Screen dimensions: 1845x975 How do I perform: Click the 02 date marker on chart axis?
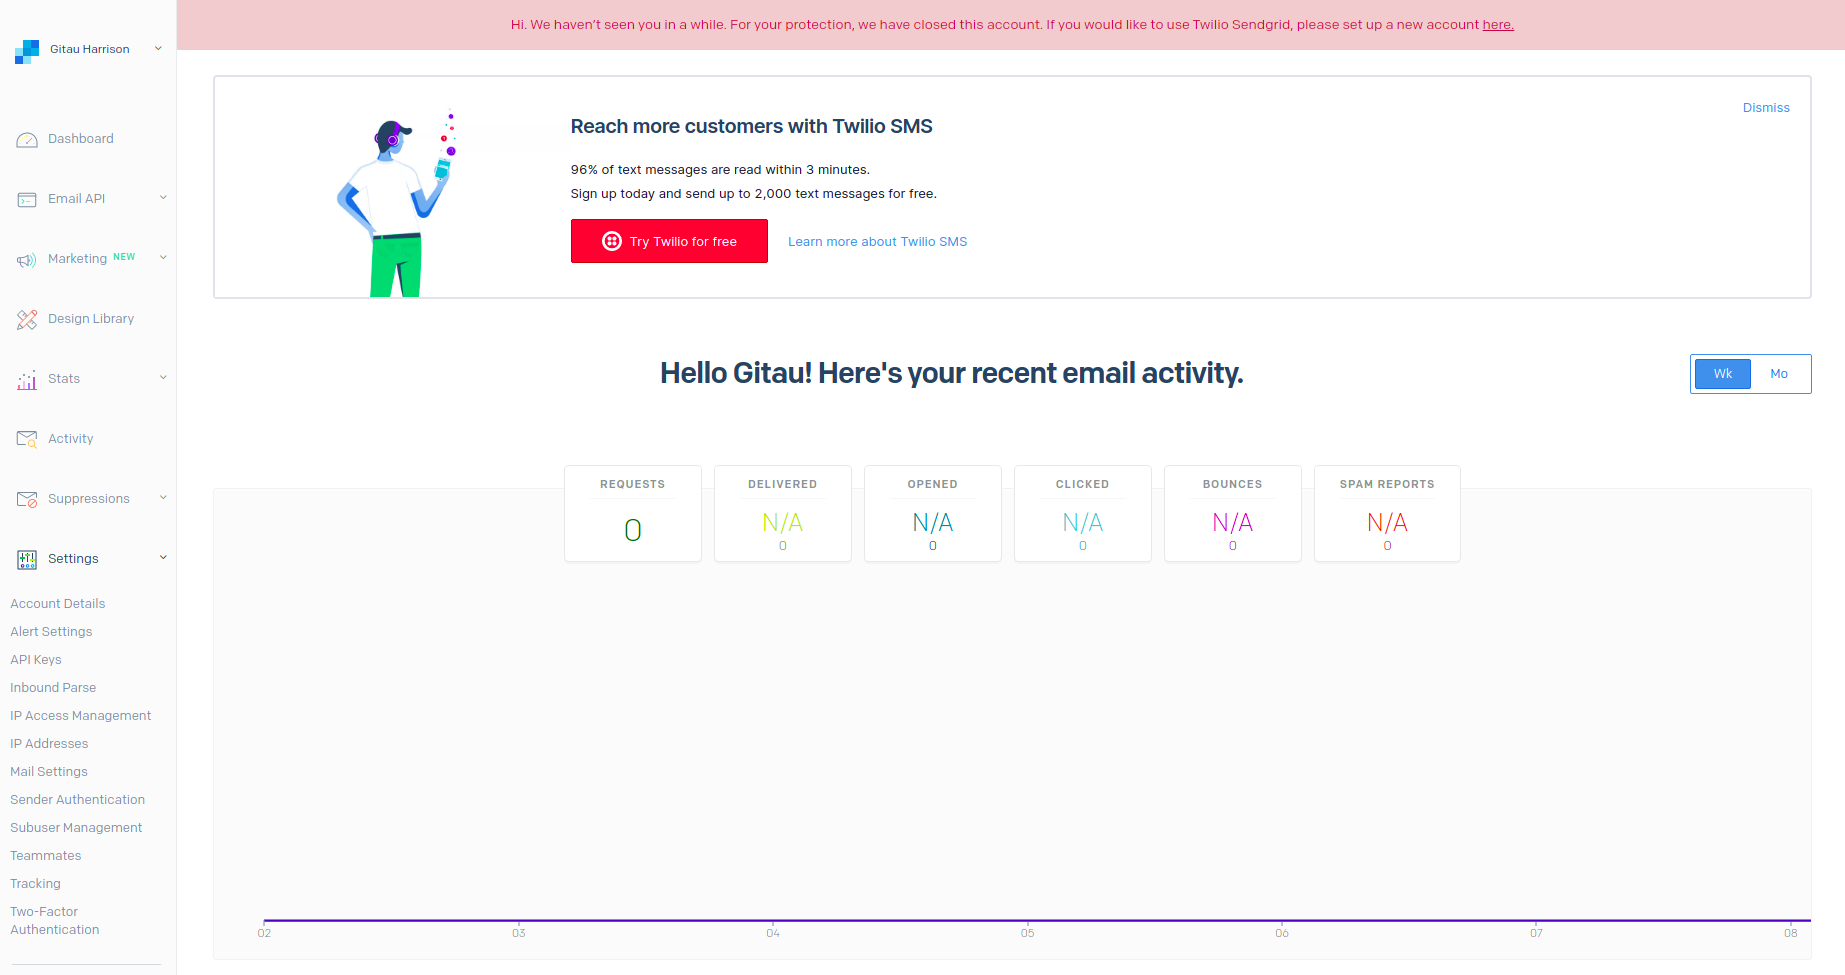coord(264,933)
